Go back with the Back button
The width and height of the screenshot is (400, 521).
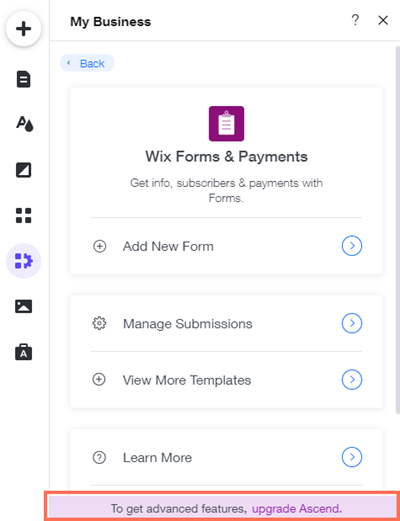click(87, 63)
